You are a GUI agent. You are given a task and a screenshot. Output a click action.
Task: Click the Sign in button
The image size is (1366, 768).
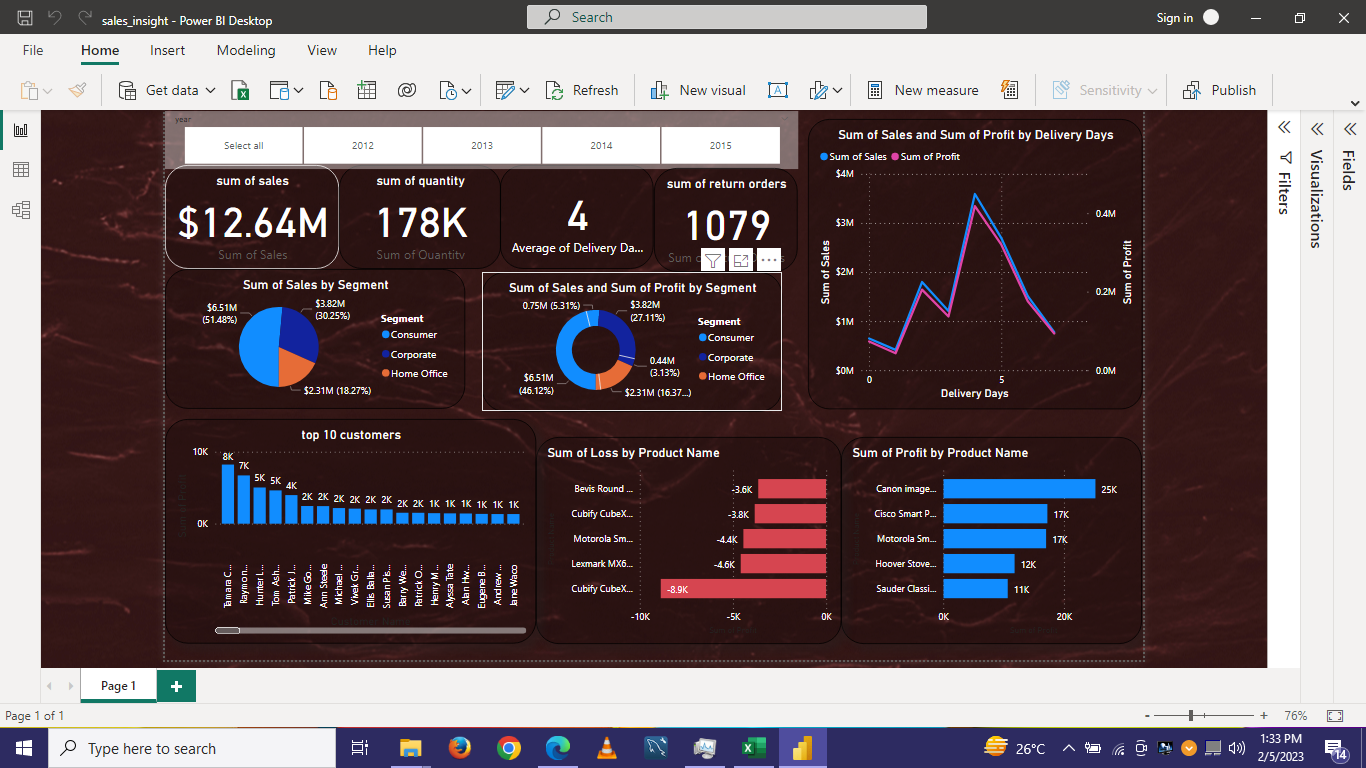pyautogui.click(x=1175, y=17)
